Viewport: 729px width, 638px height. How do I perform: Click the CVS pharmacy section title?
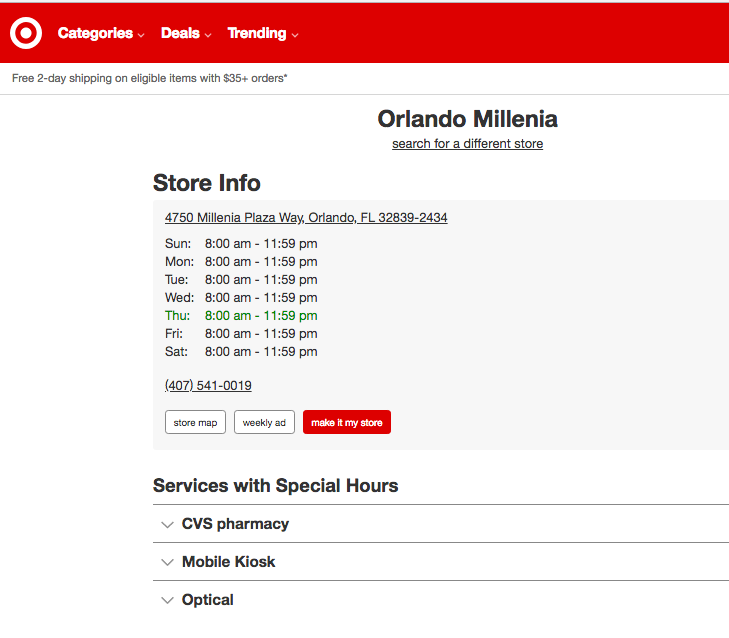(x=235, y=524)
